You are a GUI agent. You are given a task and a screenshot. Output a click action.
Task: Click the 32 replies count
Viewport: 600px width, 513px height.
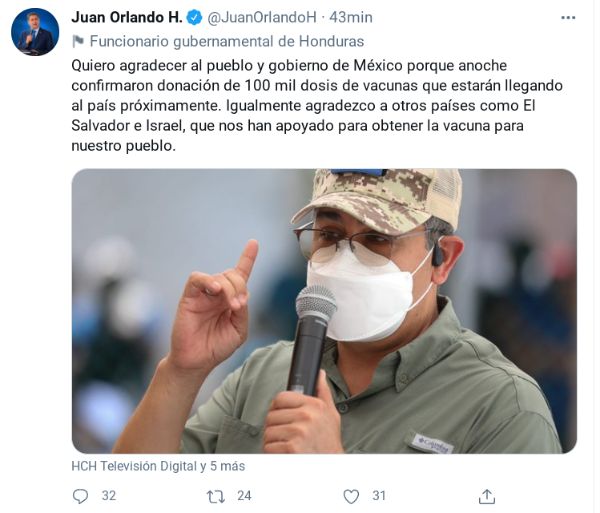pos(109,496)
